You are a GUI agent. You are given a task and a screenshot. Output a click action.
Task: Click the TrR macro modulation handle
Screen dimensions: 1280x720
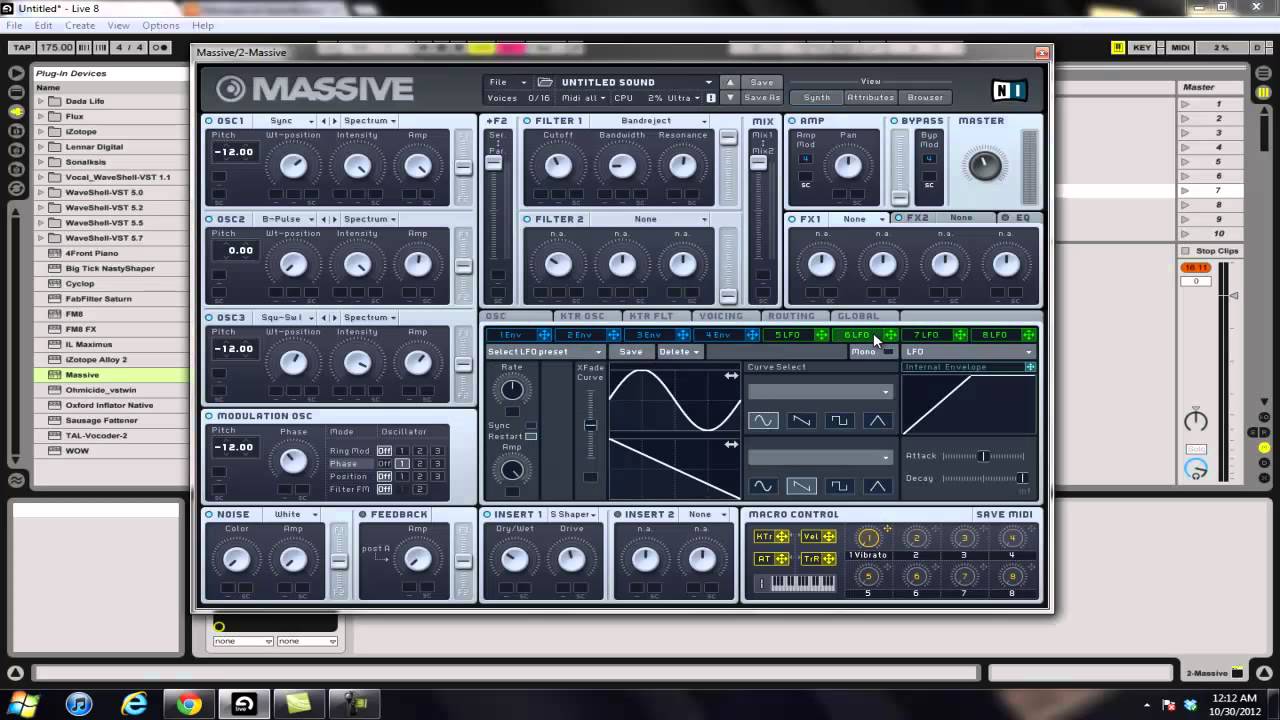828,559
